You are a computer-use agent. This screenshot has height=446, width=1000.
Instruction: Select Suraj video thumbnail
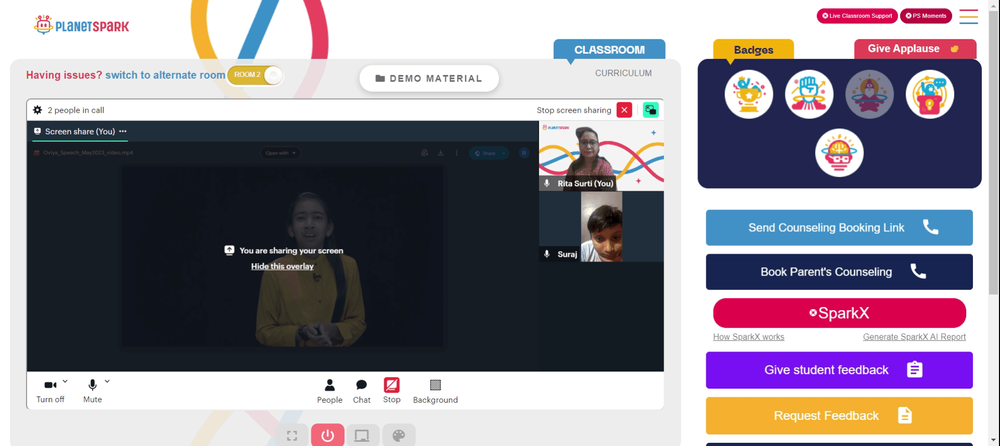[x=601, y=227]
